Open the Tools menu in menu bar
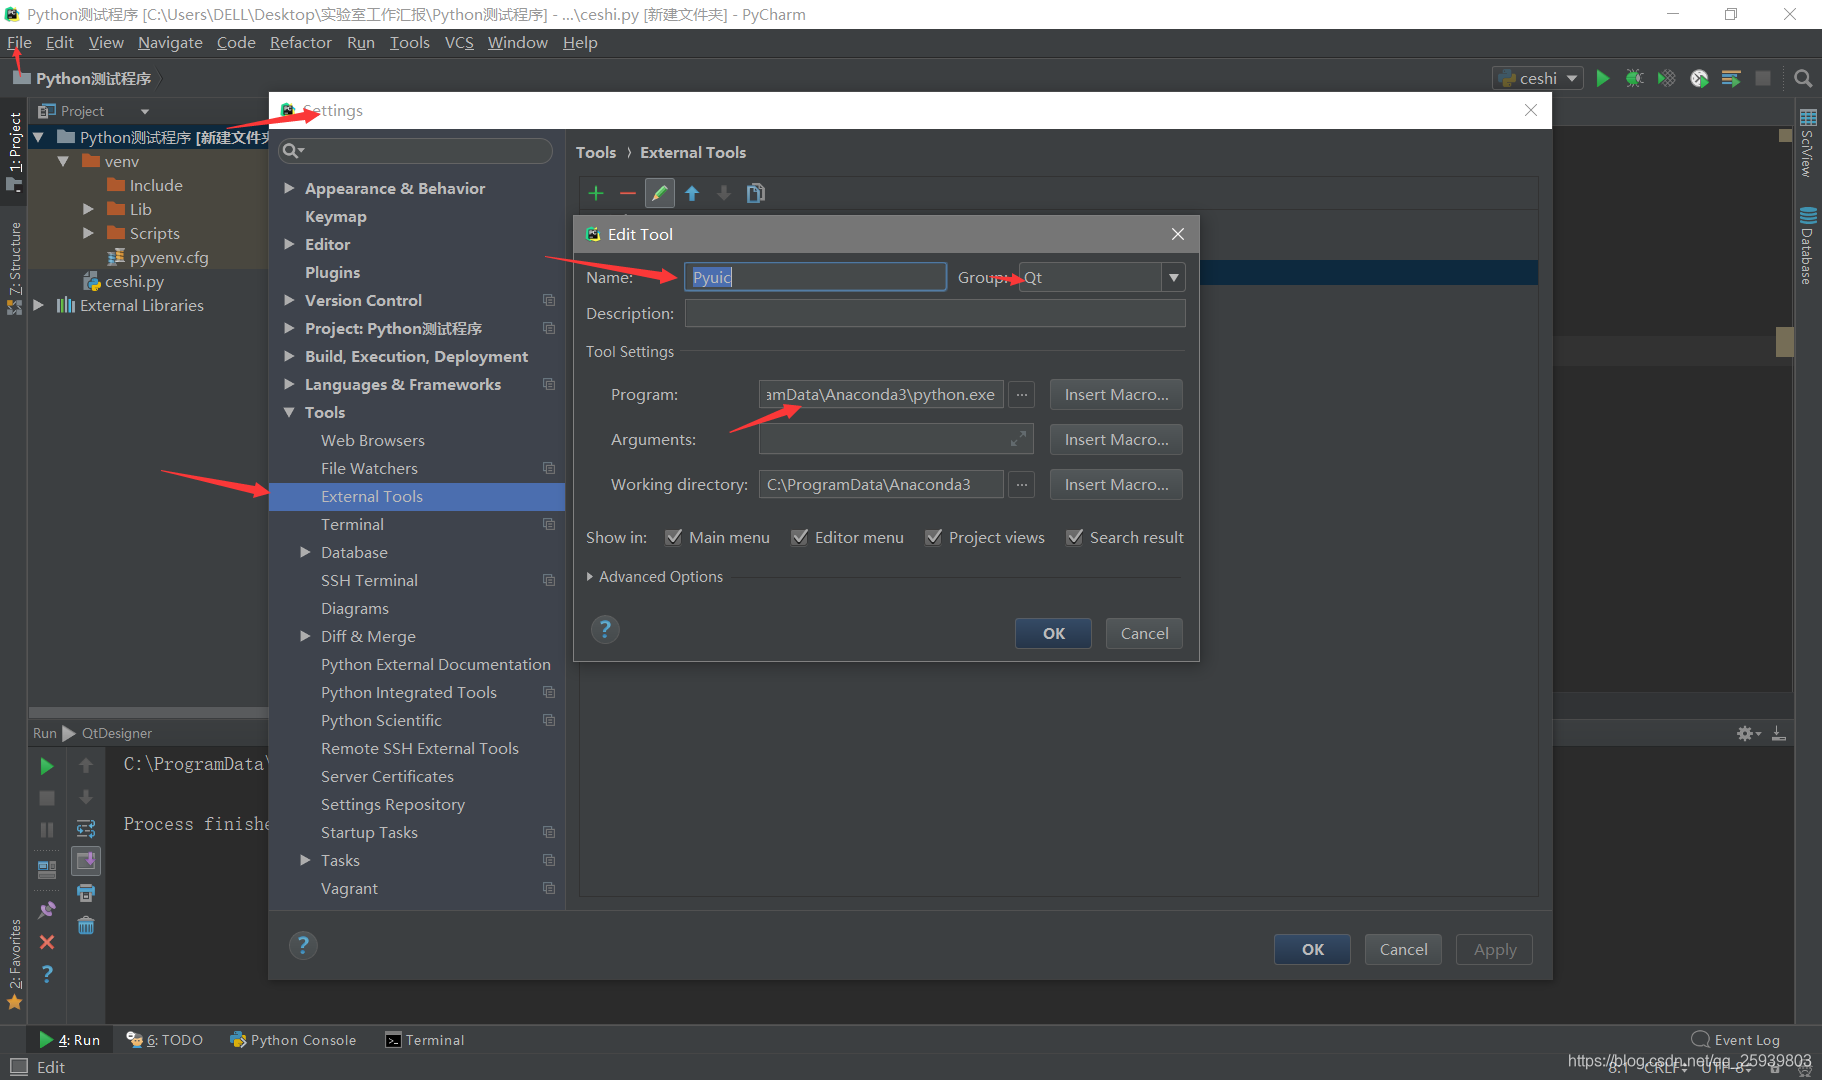The height and width of the screenshot is (1080, 1822). point(409,42)
